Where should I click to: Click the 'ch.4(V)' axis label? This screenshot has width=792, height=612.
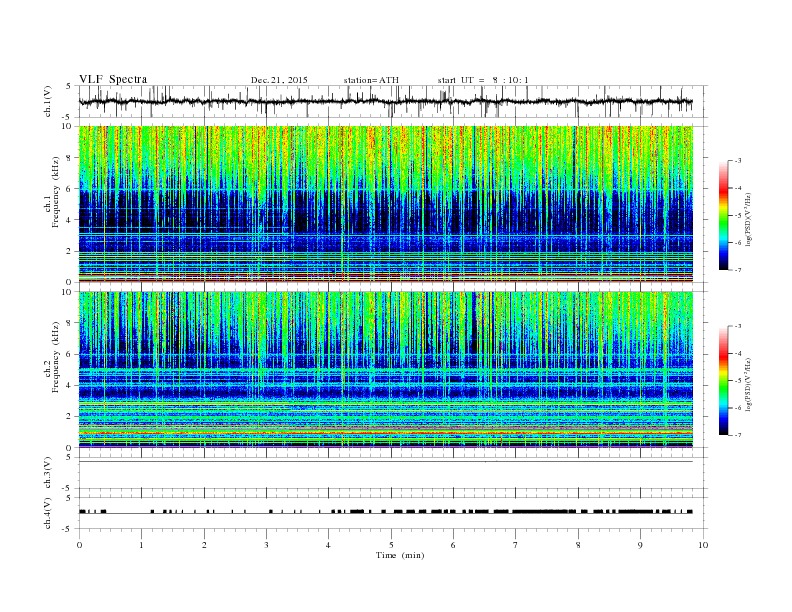(x=48, y=513)
